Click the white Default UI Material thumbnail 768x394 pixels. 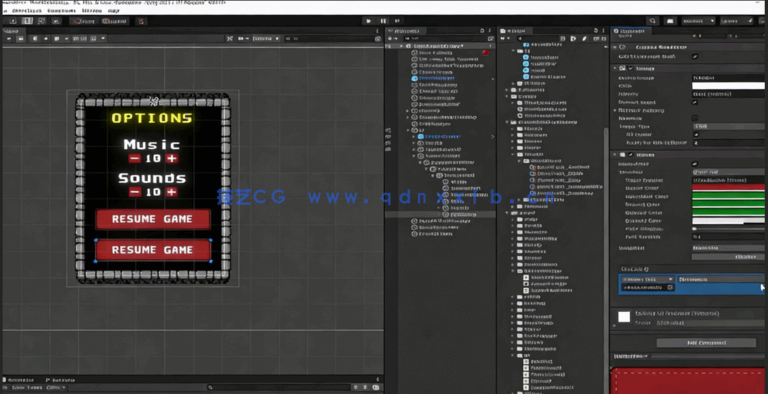click(x=624, y=317)
